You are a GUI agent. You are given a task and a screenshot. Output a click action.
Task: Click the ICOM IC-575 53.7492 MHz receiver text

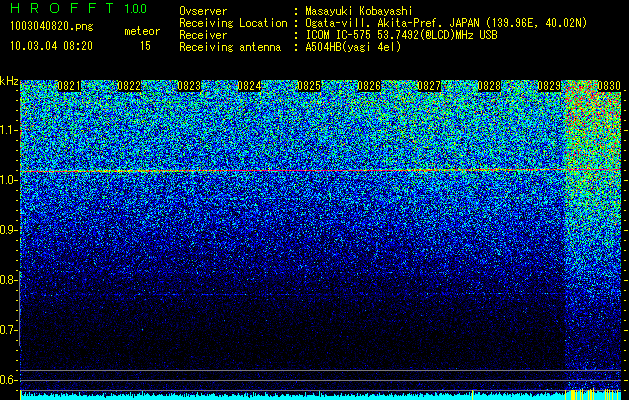pos(401,35)
